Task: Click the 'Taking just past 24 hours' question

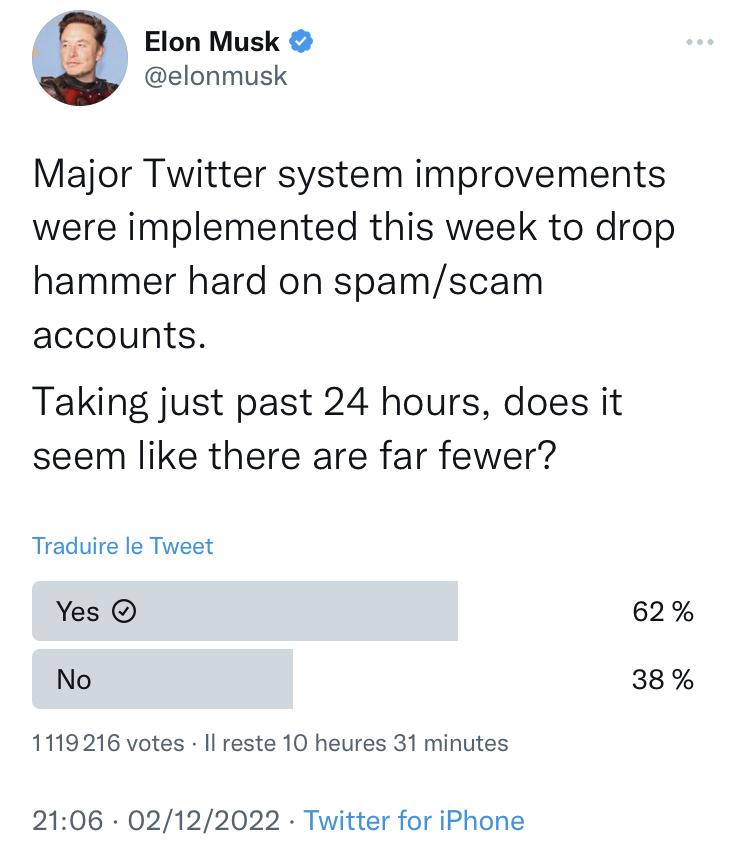Action: 327,403
